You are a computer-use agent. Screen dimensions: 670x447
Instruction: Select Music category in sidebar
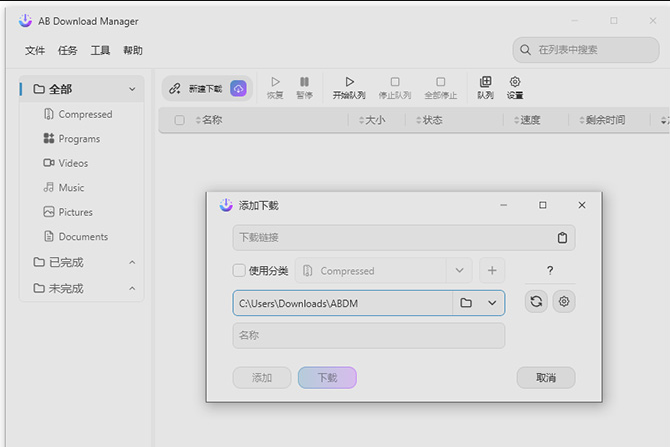tap(81, 187)
